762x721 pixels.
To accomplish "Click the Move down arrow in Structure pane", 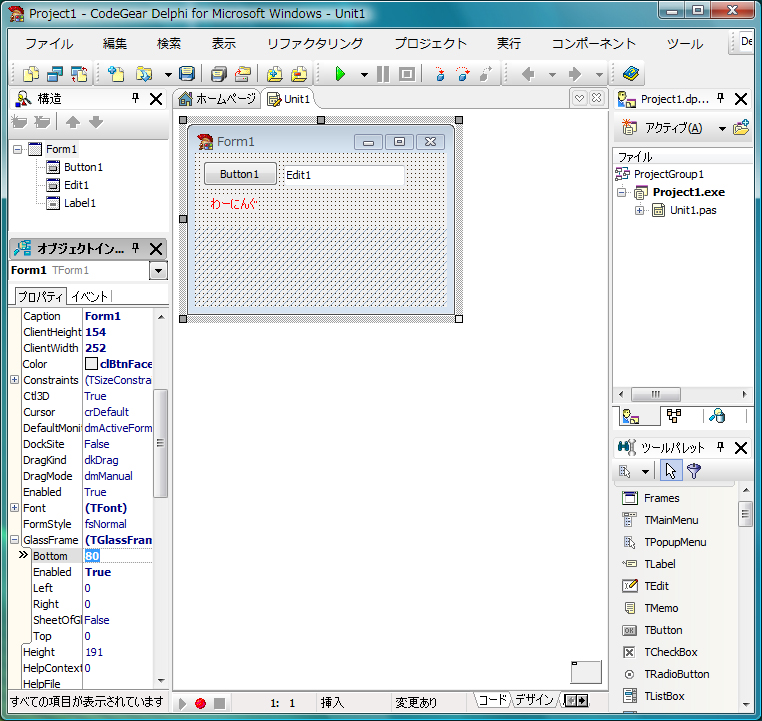I will coord(96,122).
